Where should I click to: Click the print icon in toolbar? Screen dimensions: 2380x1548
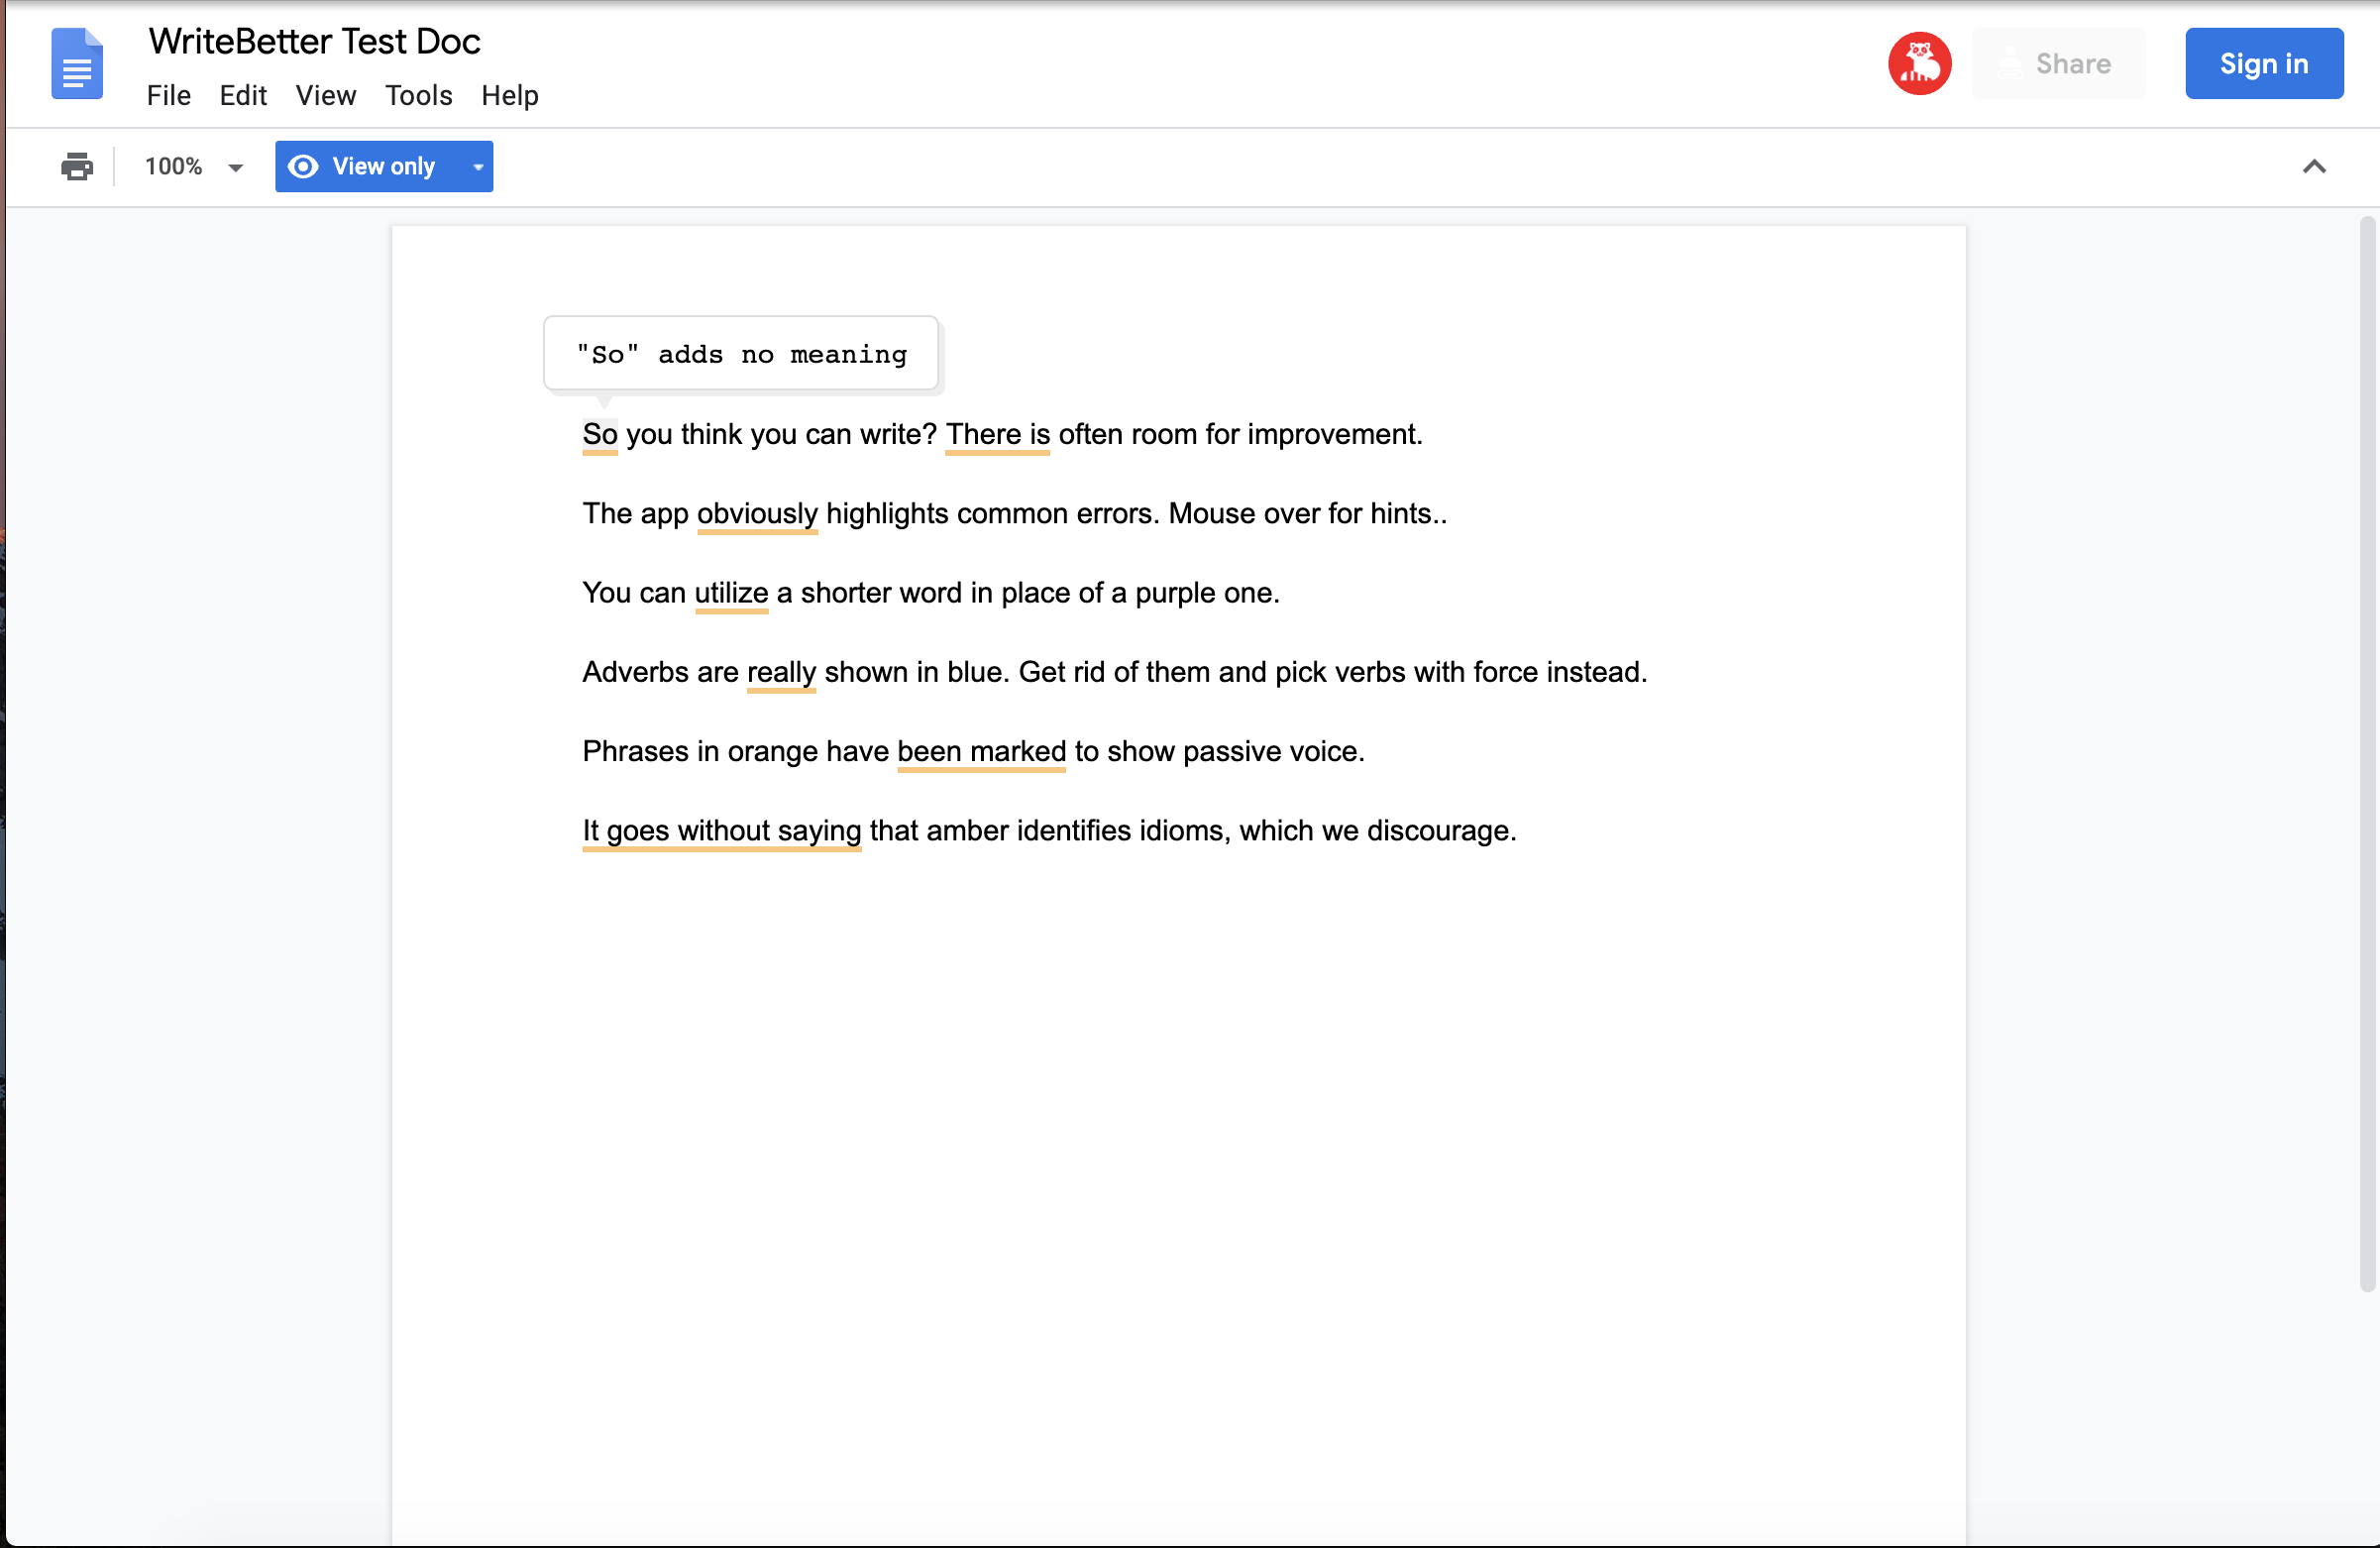click(x=77, y=166)
